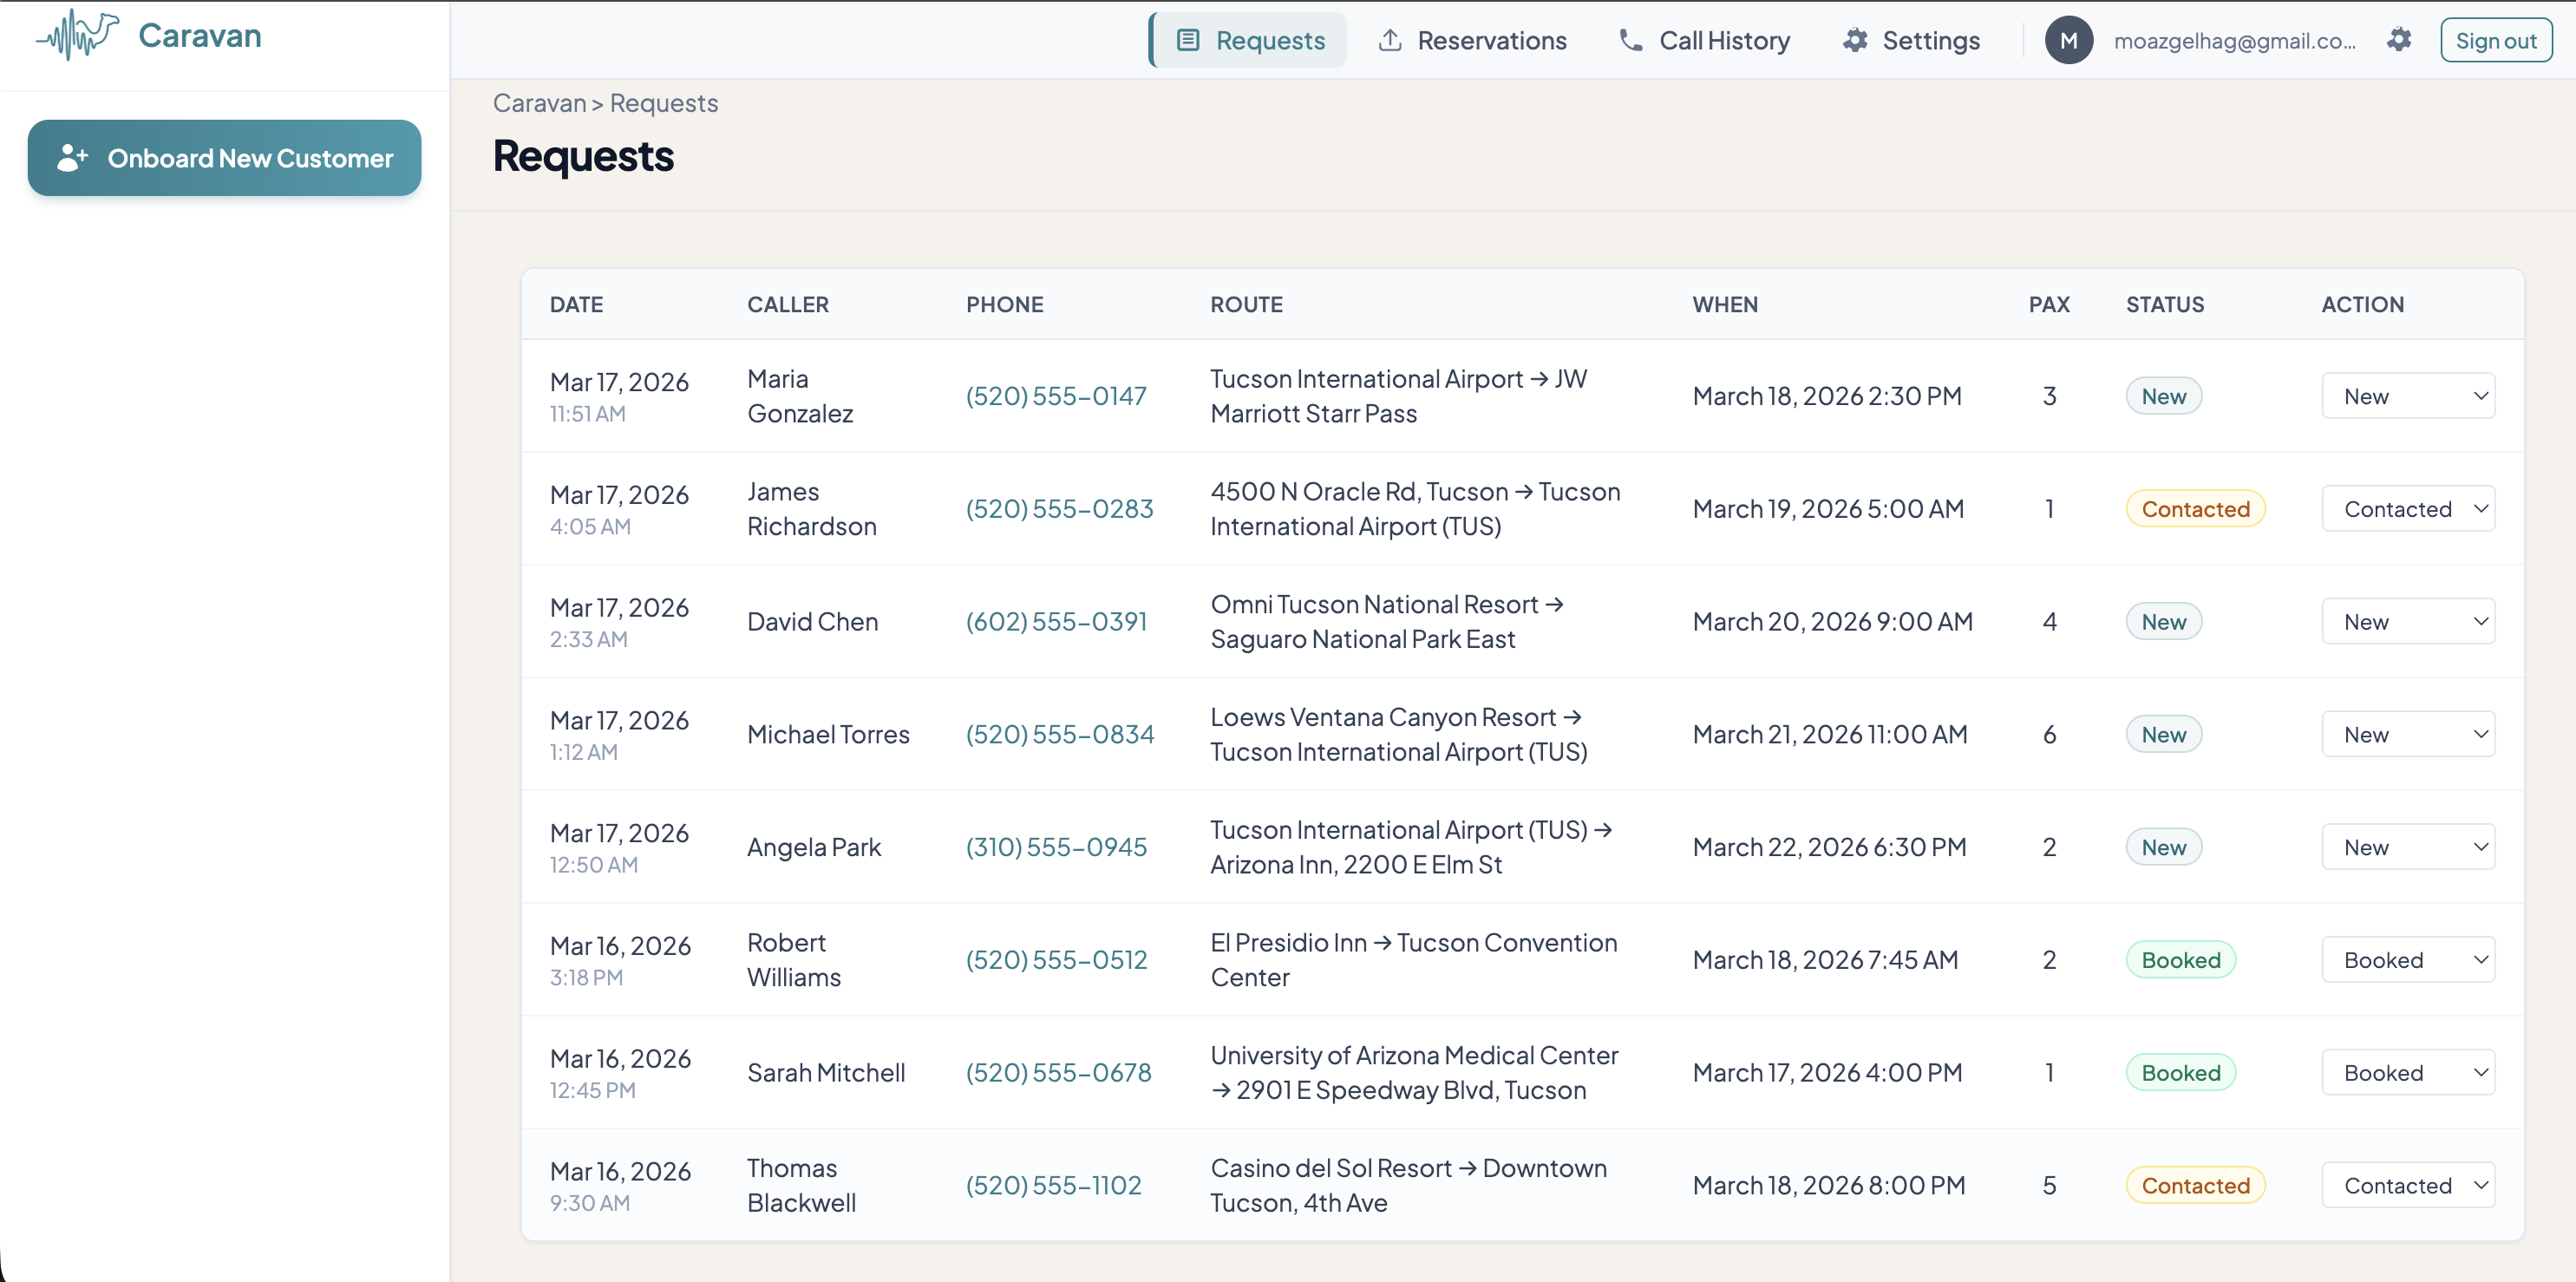Image resolution: width=2576 pixels, height=1282 pixels.
Task: Open the action dropdown for Maria Gonzalez
Action: [2406, 396]
